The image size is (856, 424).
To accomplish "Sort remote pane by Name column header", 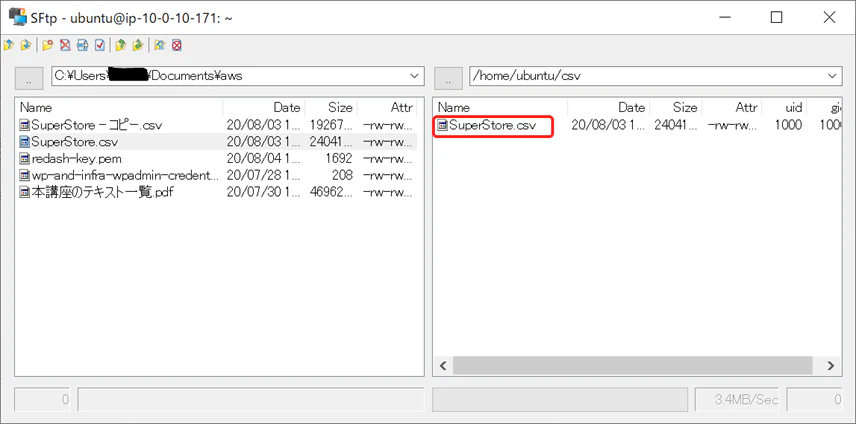I will point(500,108).
